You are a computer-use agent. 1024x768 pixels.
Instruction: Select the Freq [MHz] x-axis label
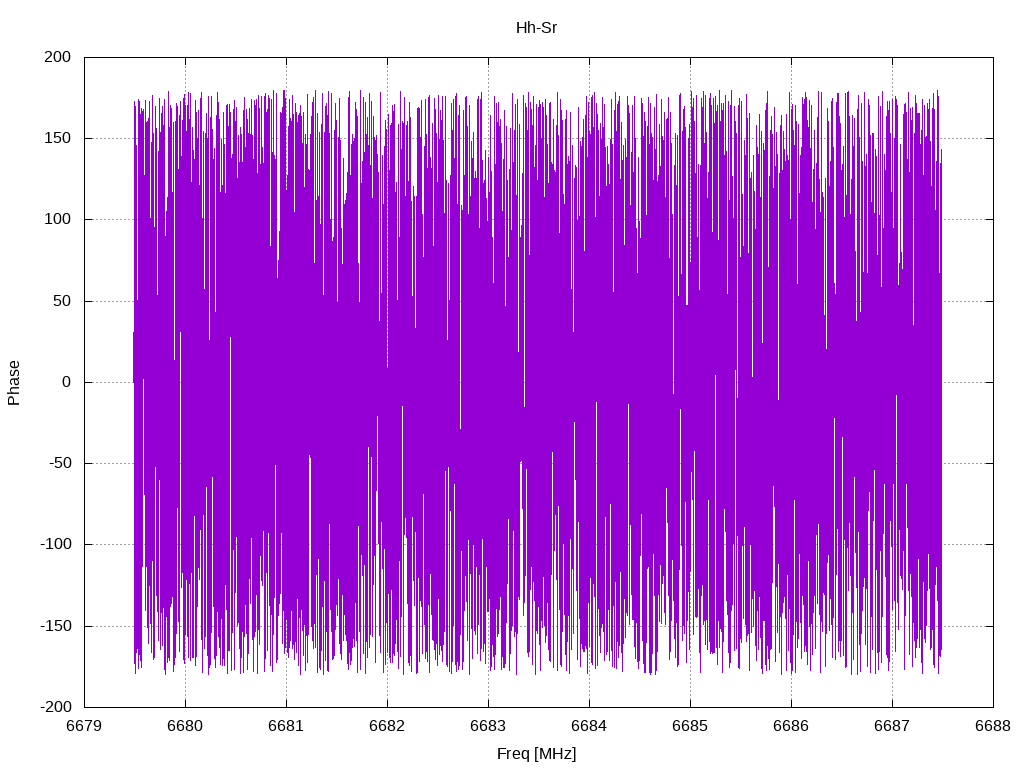[536, 754]
